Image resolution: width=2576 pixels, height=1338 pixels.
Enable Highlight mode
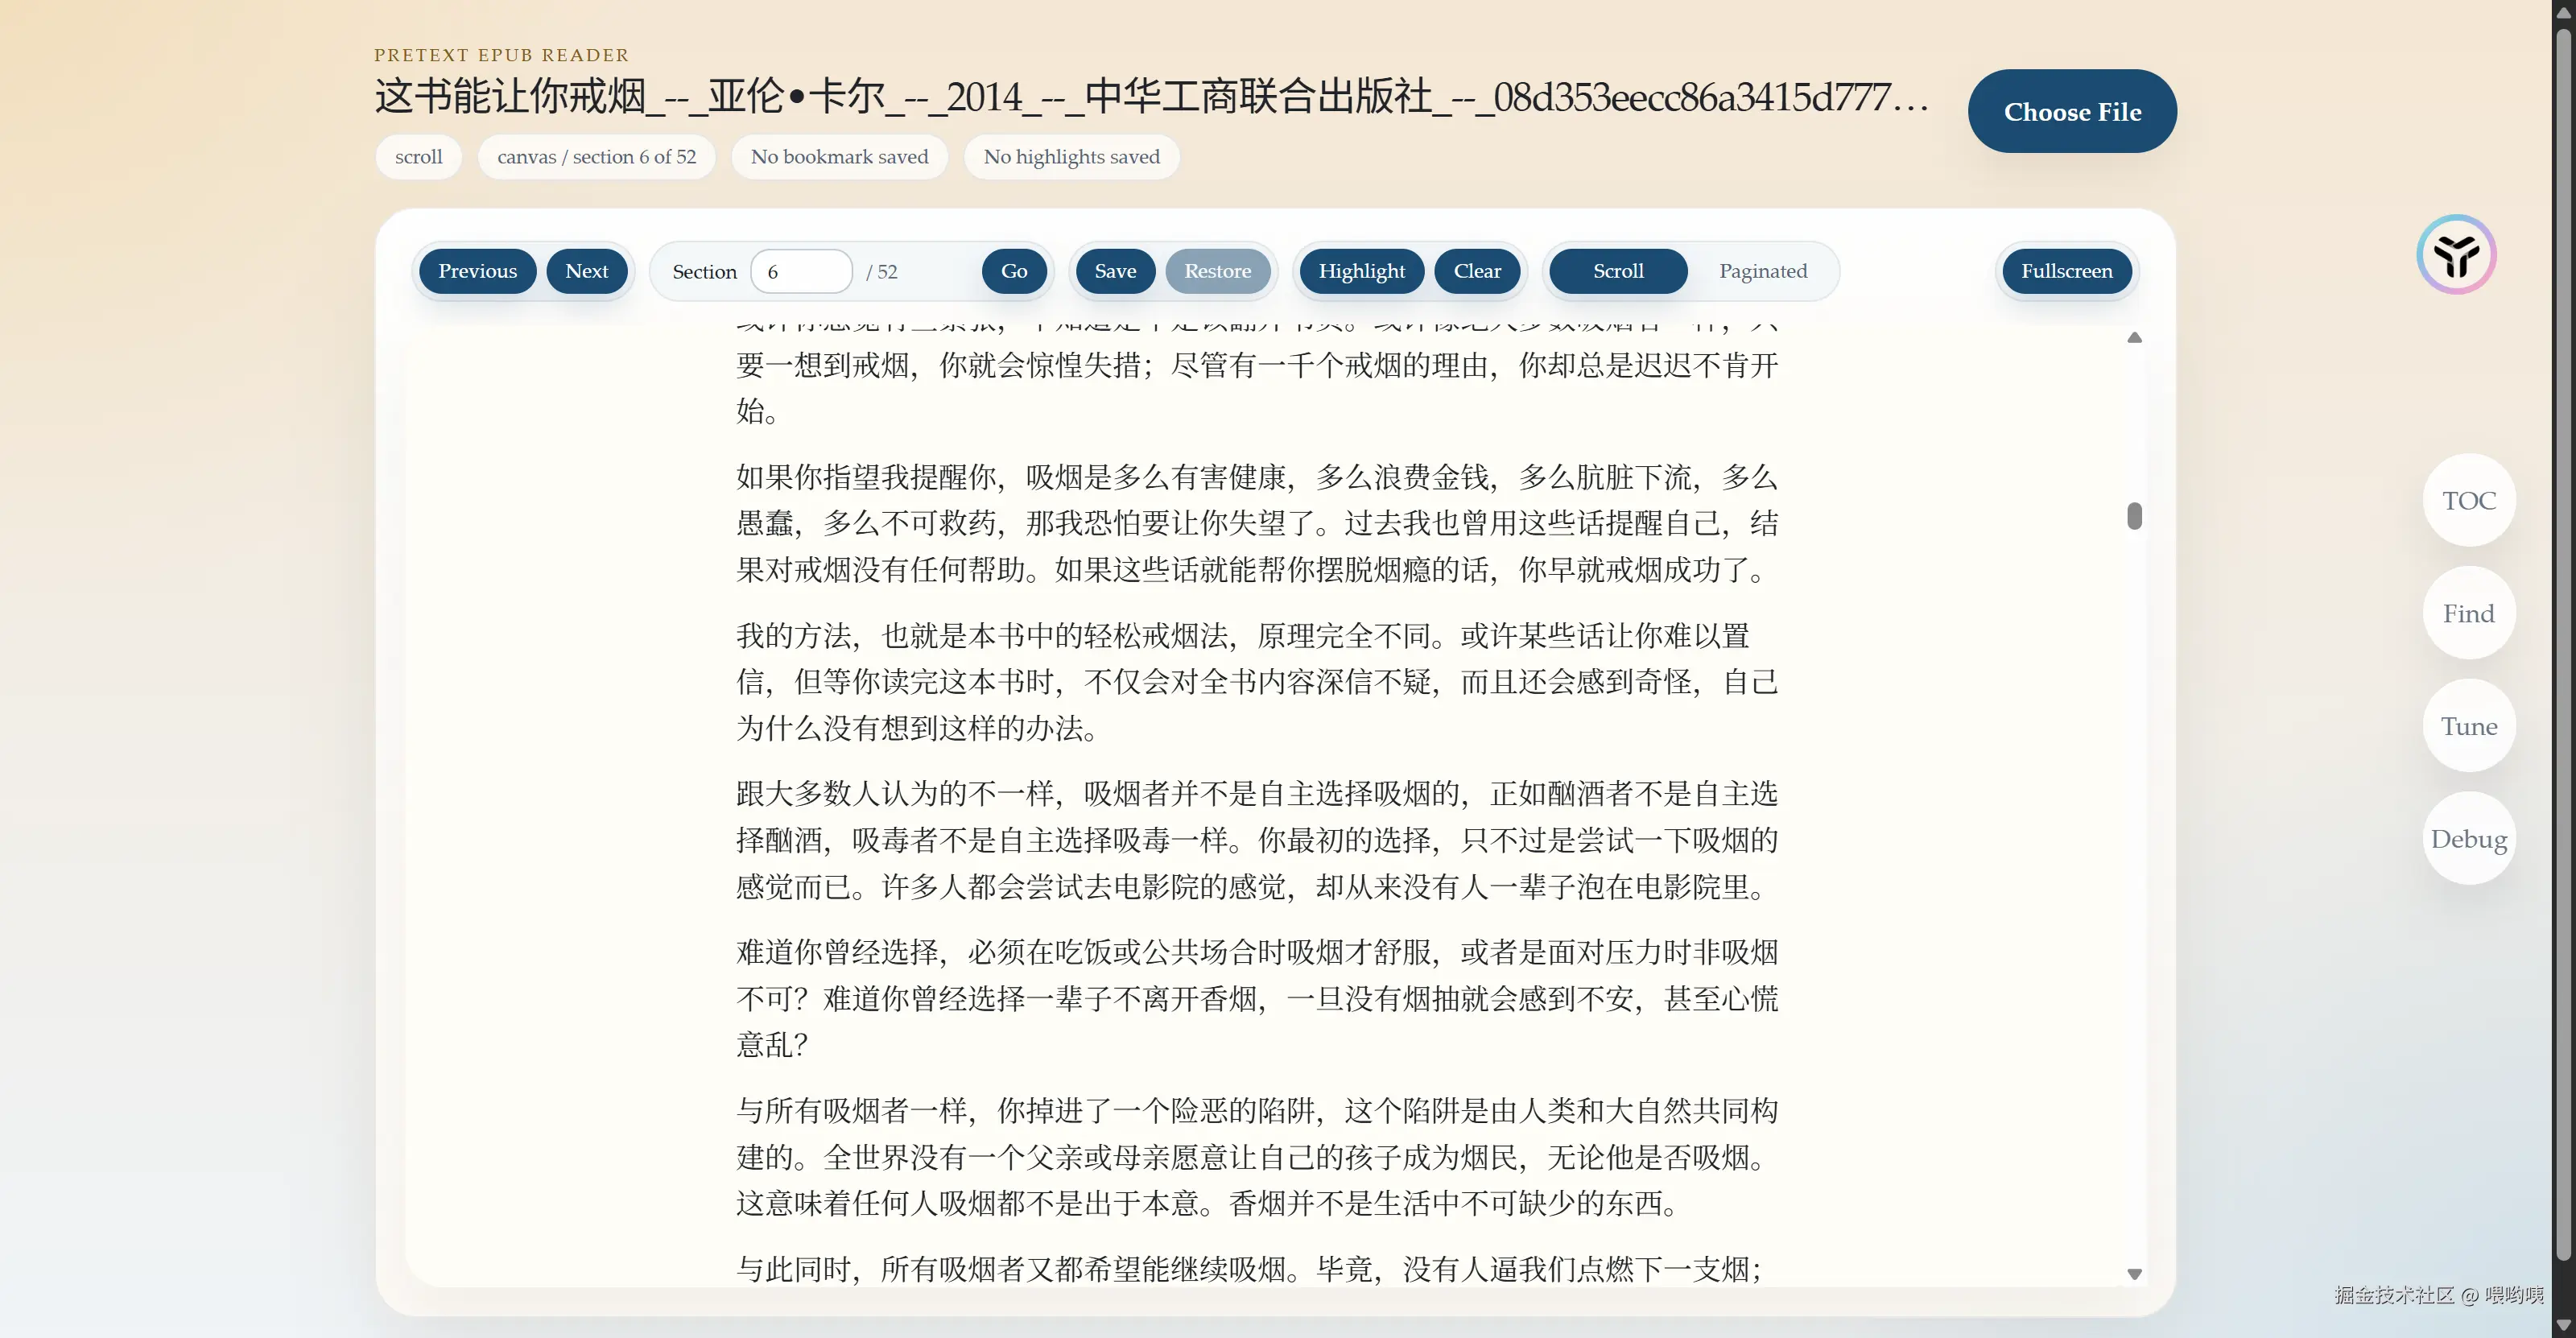click(x=1361, y=270)
